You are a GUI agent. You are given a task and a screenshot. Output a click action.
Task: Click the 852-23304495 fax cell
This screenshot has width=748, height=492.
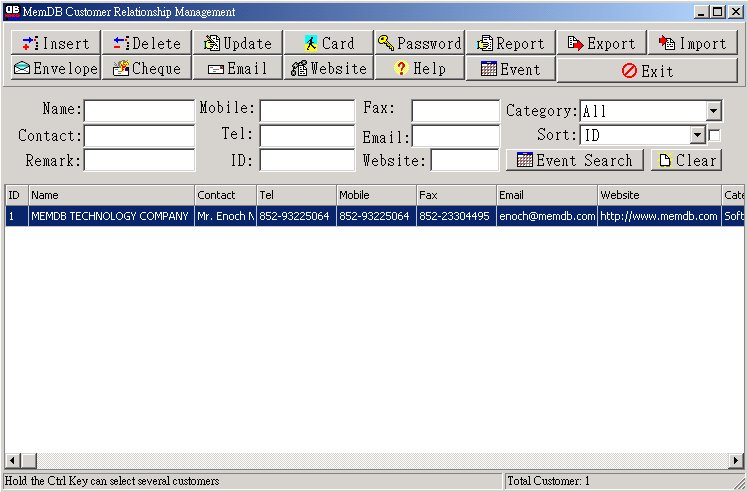(456, 216)
